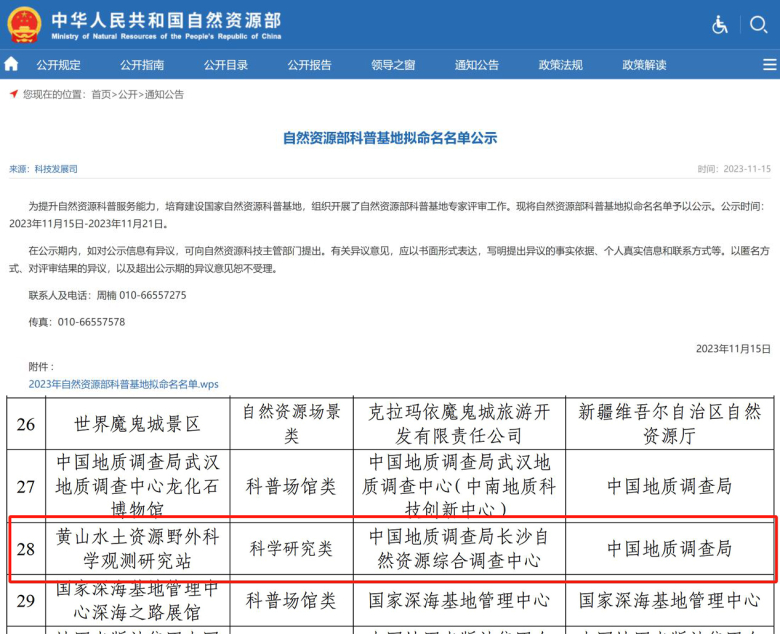Screen dimensions: 780x634
Task: Open 通知公告 navigation item
Action: click(x=477, y=65)
